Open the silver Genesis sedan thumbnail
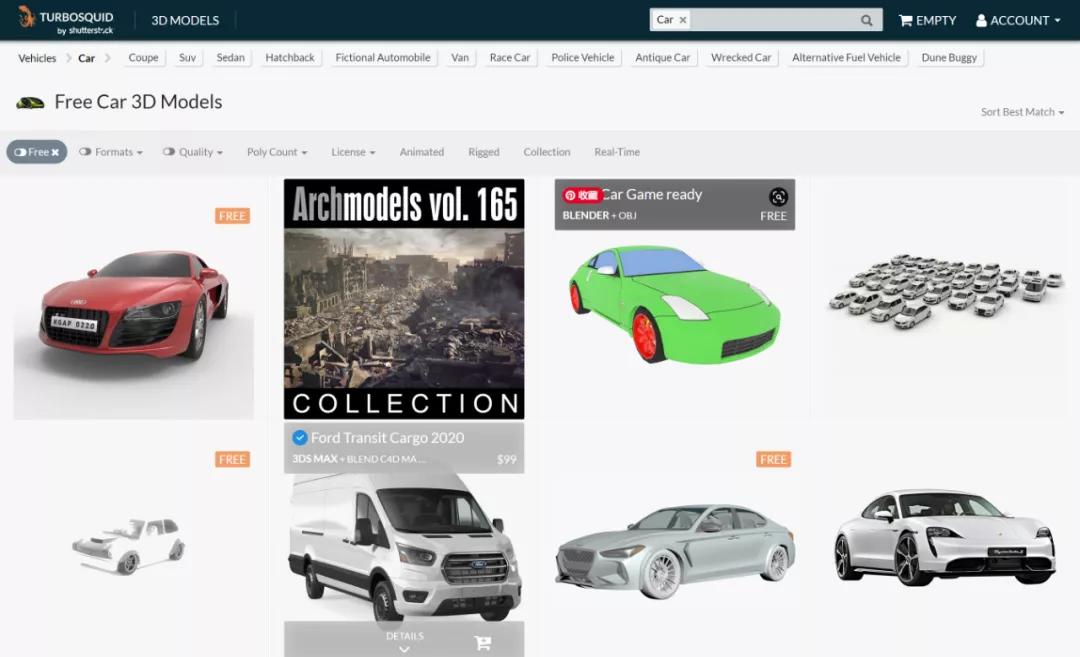 click(675, 551)
